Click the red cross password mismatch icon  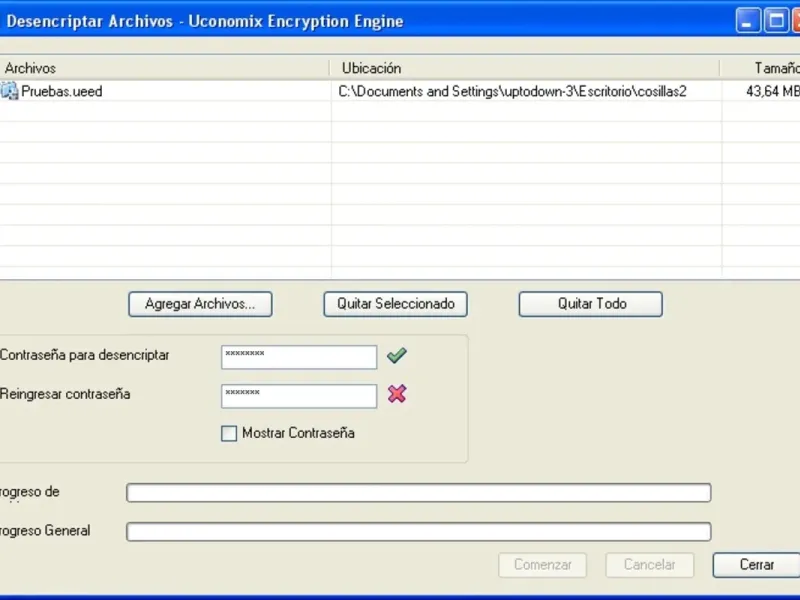pyautogui.click(x=396, y=394)
